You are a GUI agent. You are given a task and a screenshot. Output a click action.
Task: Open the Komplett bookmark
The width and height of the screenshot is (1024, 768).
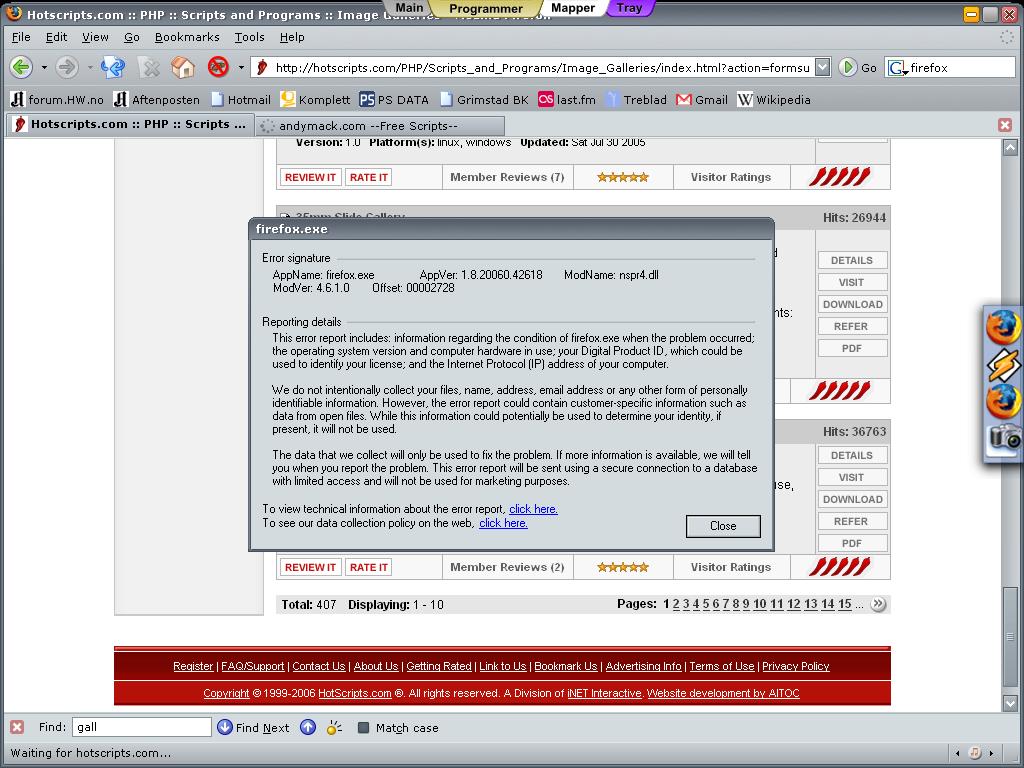click(x=315, y=99)
